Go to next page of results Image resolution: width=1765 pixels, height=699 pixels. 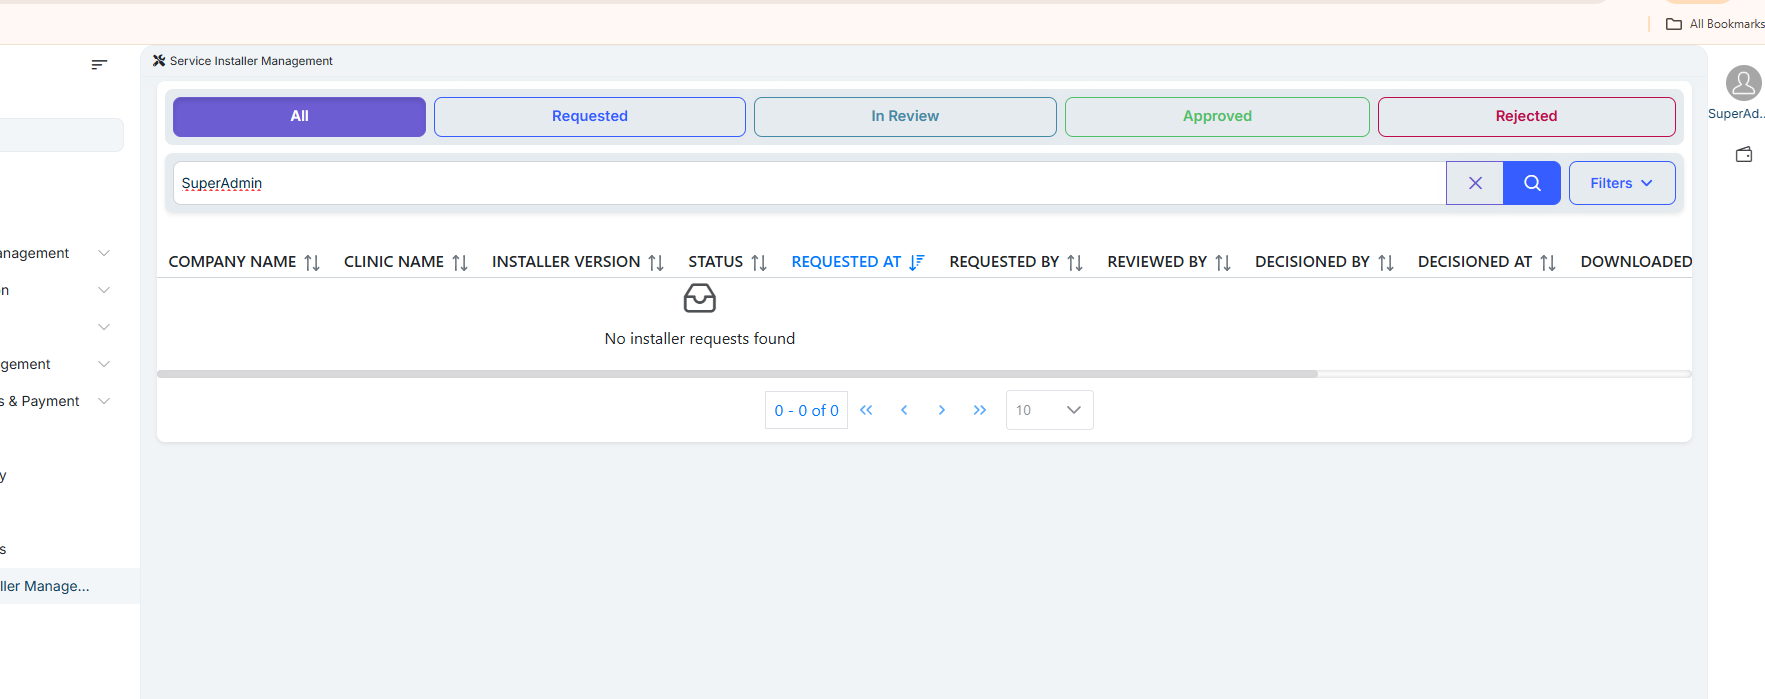[941, 410]
